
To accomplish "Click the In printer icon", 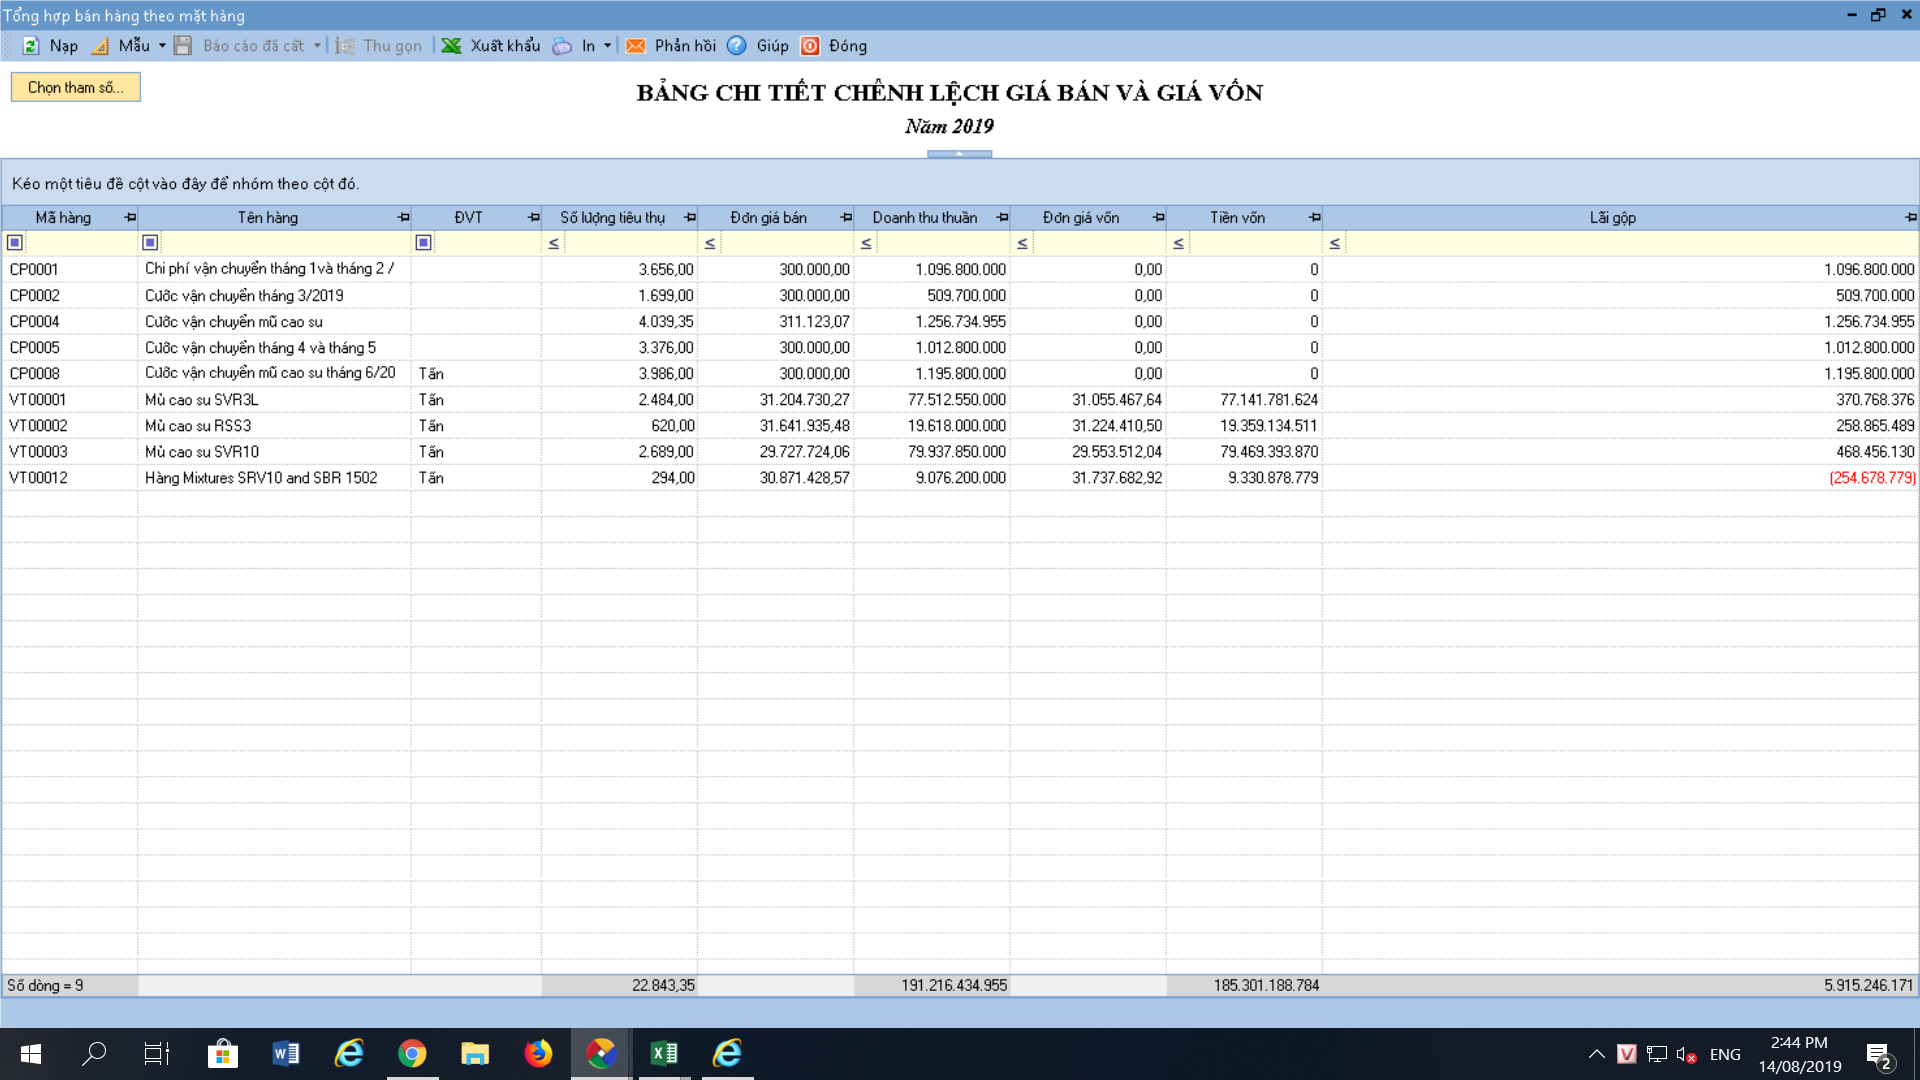I will click(x=563, y=46).
